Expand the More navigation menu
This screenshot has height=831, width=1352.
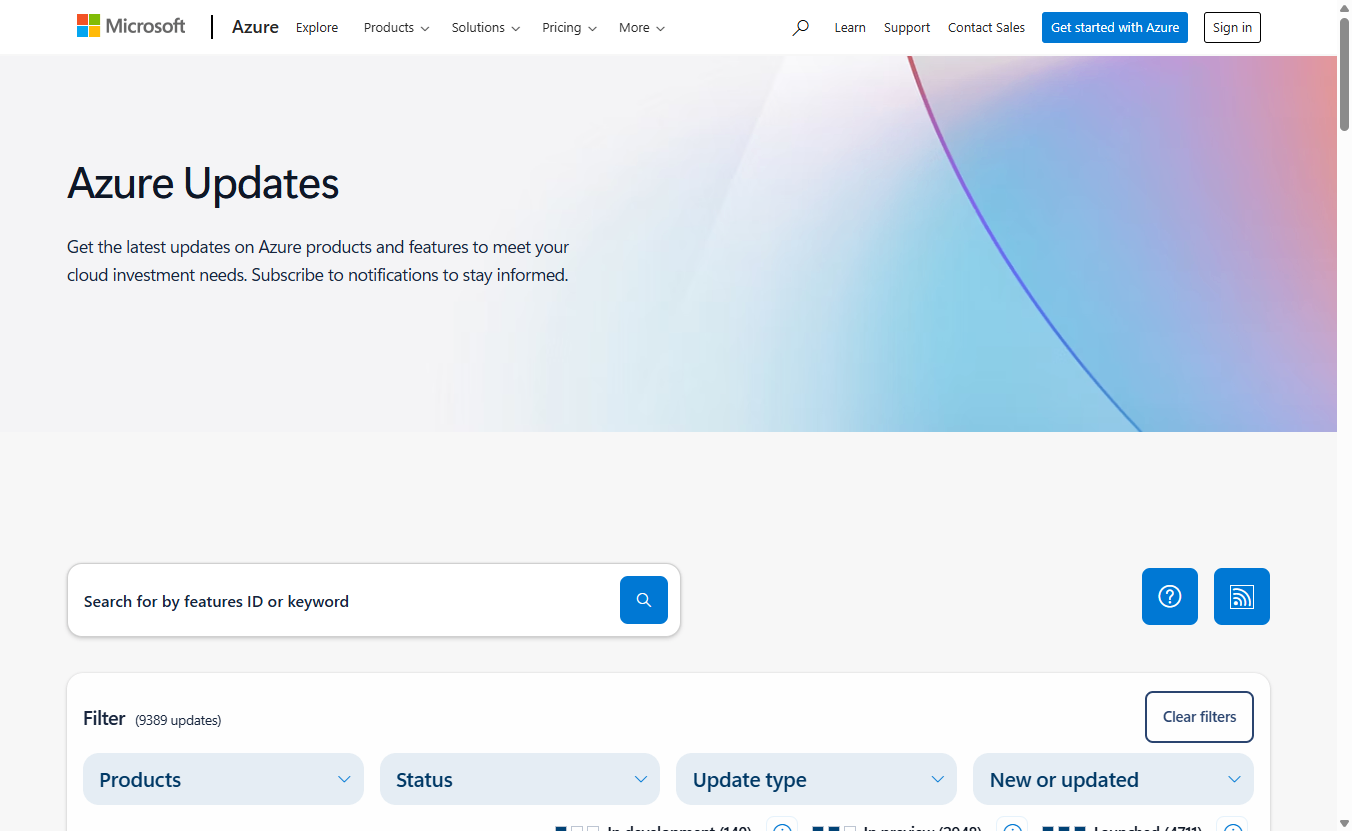(641, 28)
